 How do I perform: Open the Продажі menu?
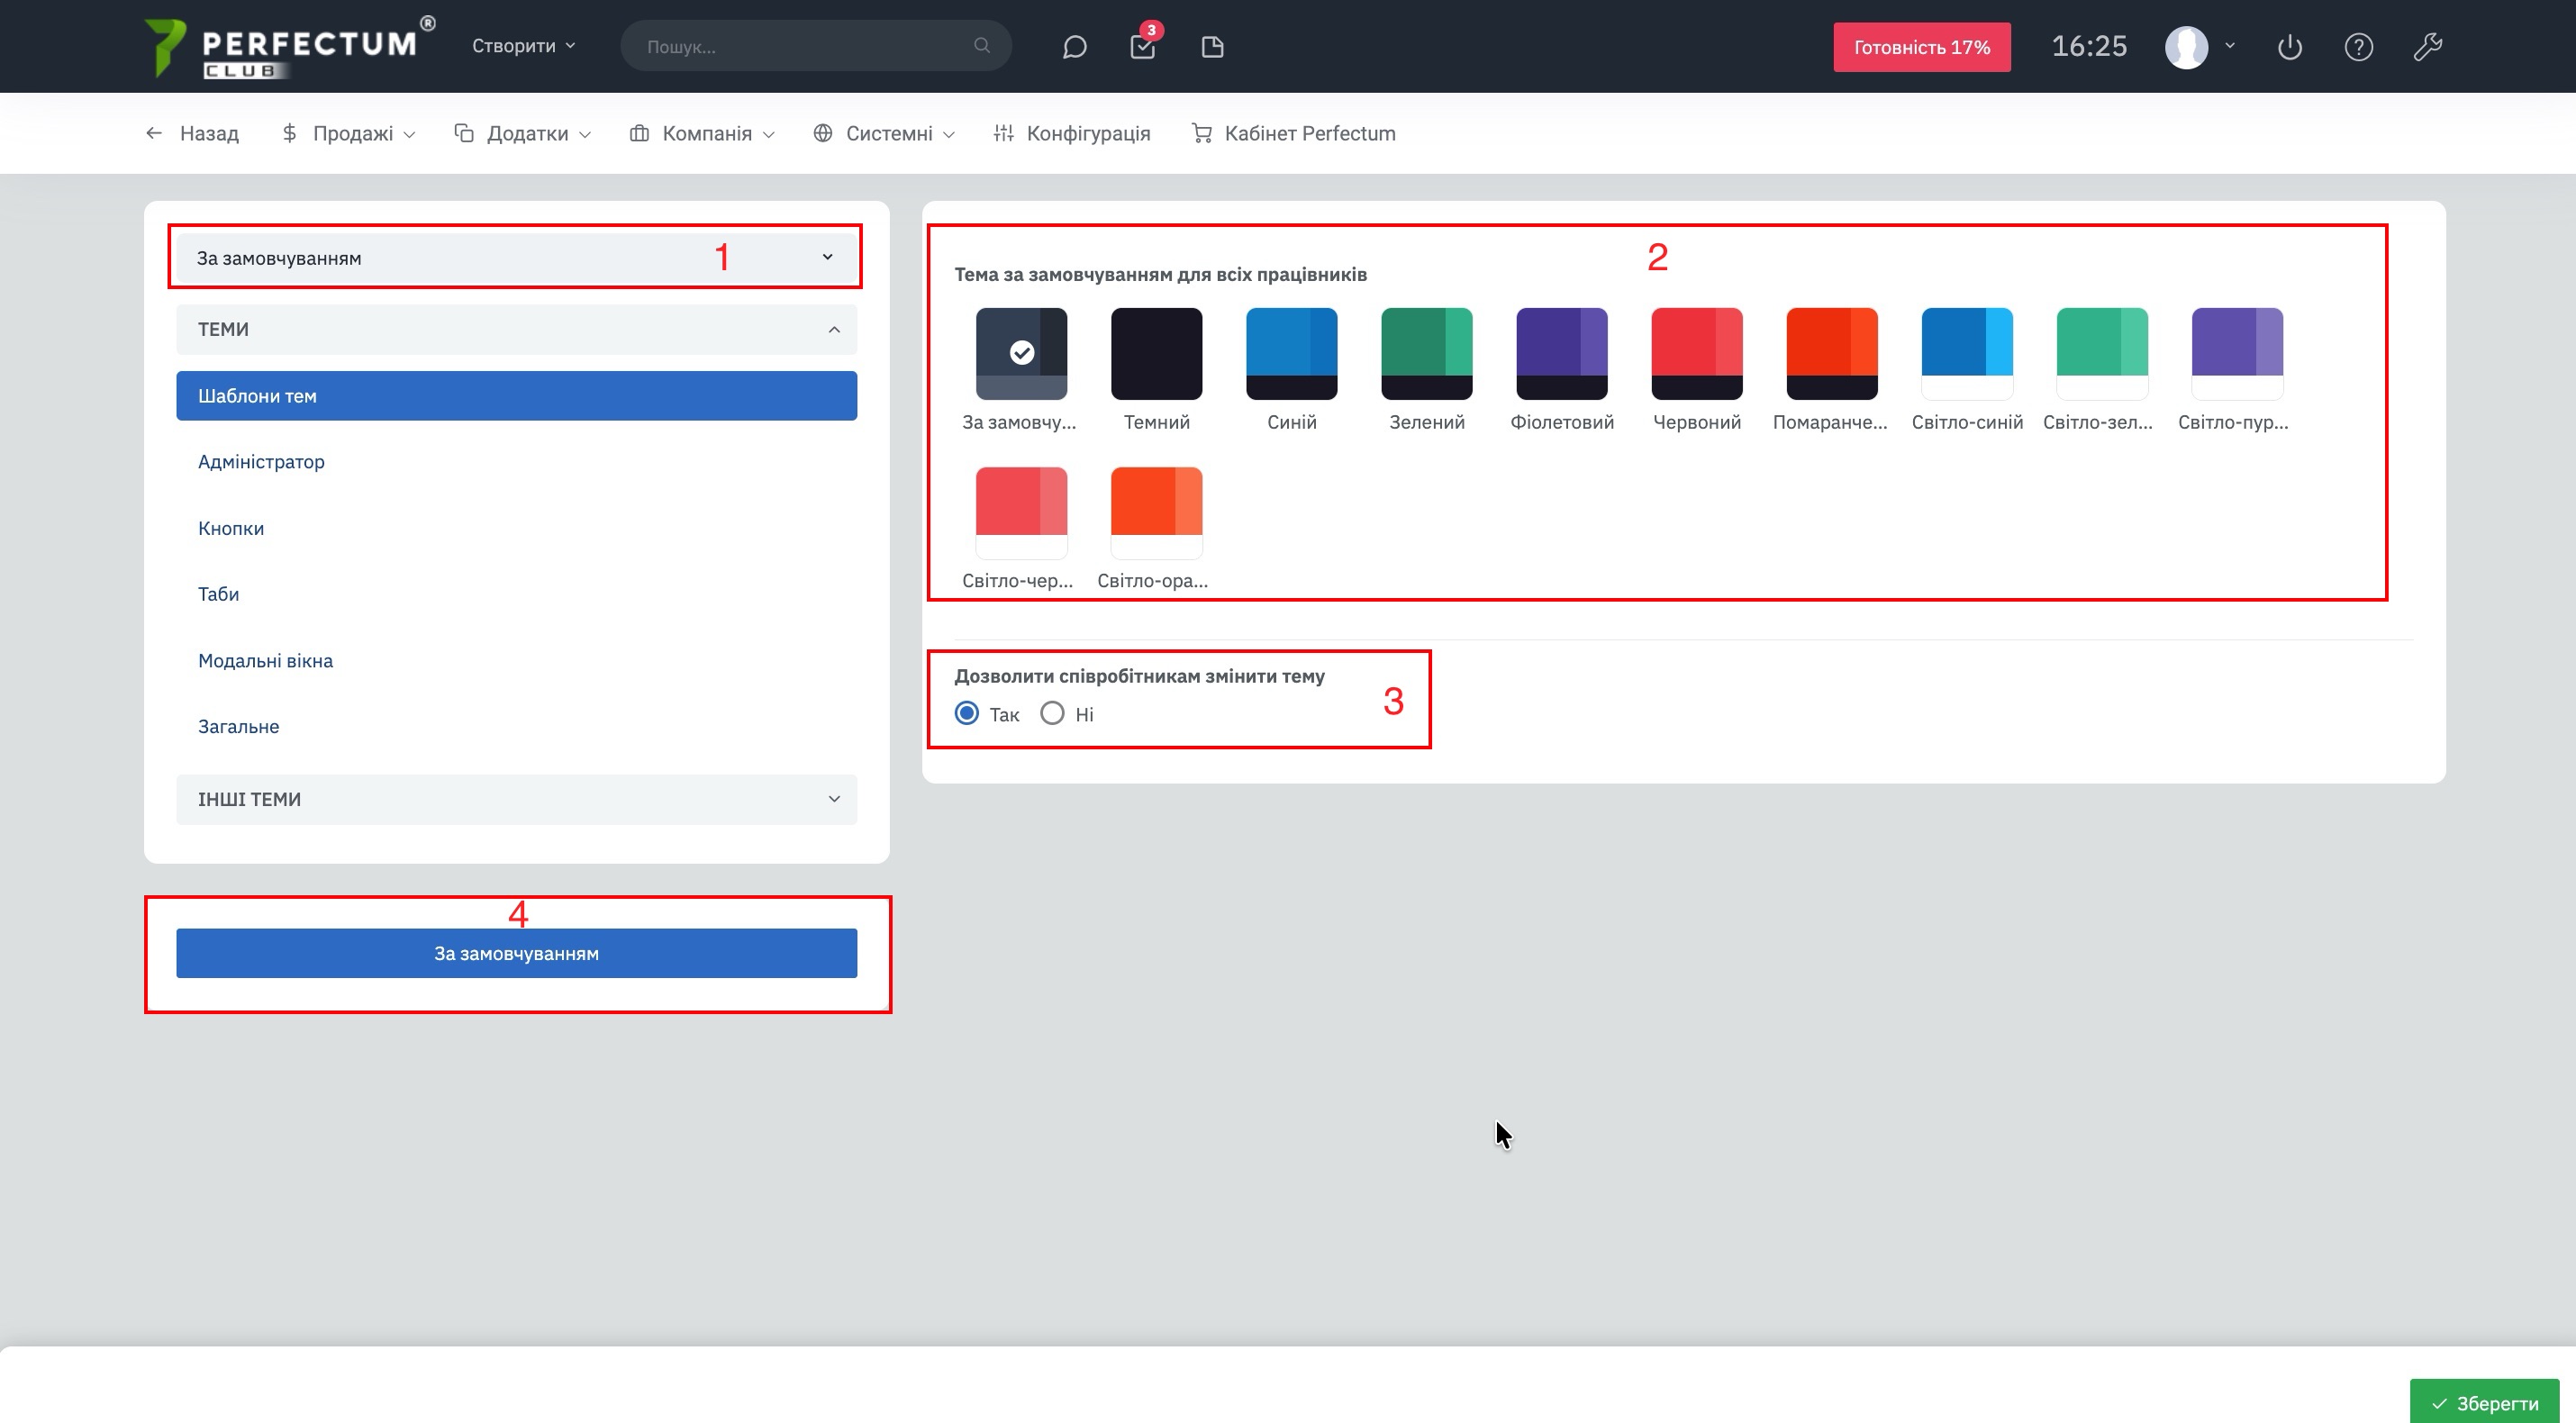(350, 133)
